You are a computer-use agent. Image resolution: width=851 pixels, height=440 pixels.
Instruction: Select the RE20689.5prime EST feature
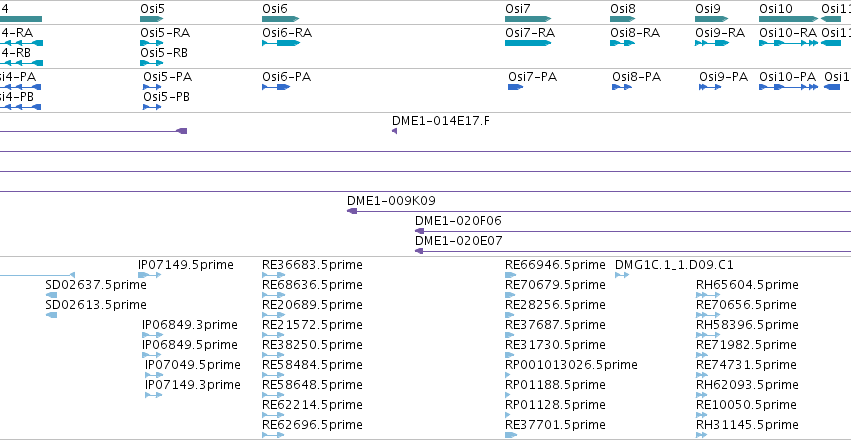274,315
